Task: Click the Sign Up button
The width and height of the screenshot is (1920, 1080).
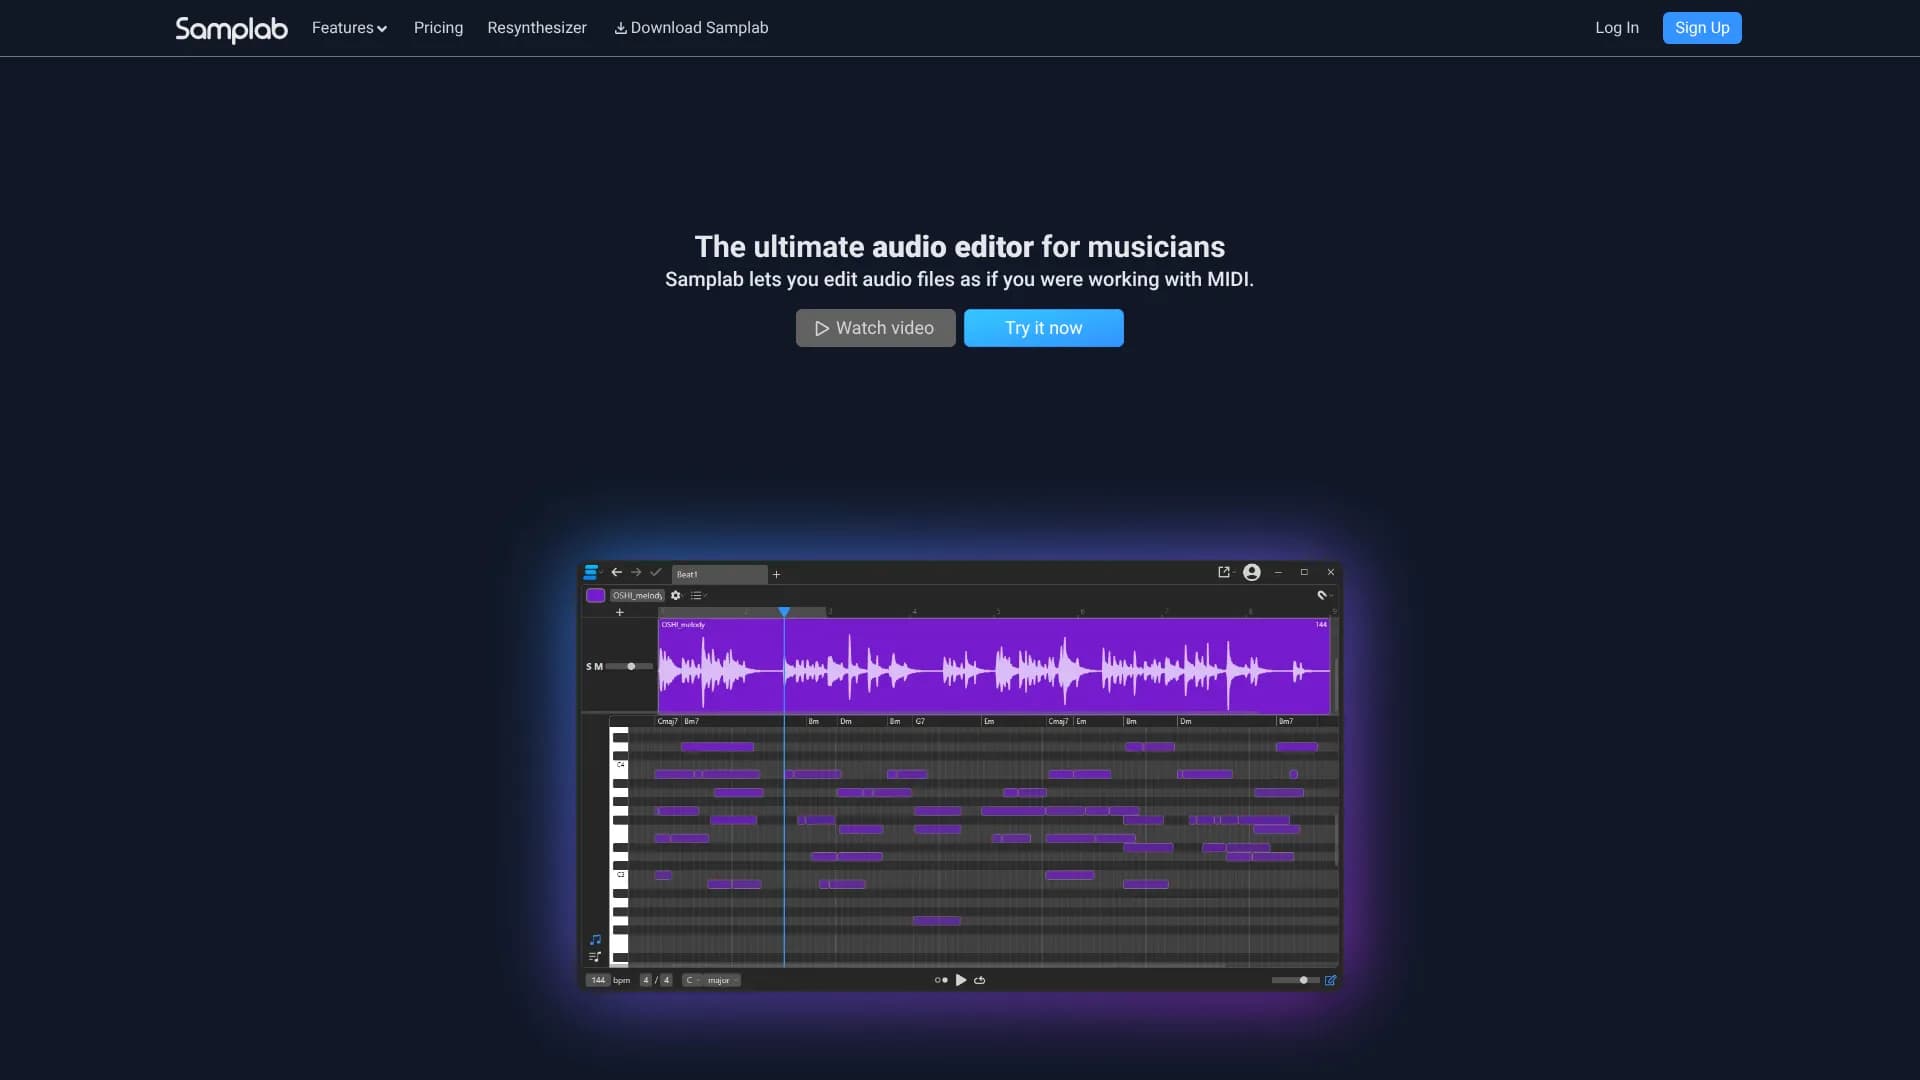Action: [x=1701, y=28]
